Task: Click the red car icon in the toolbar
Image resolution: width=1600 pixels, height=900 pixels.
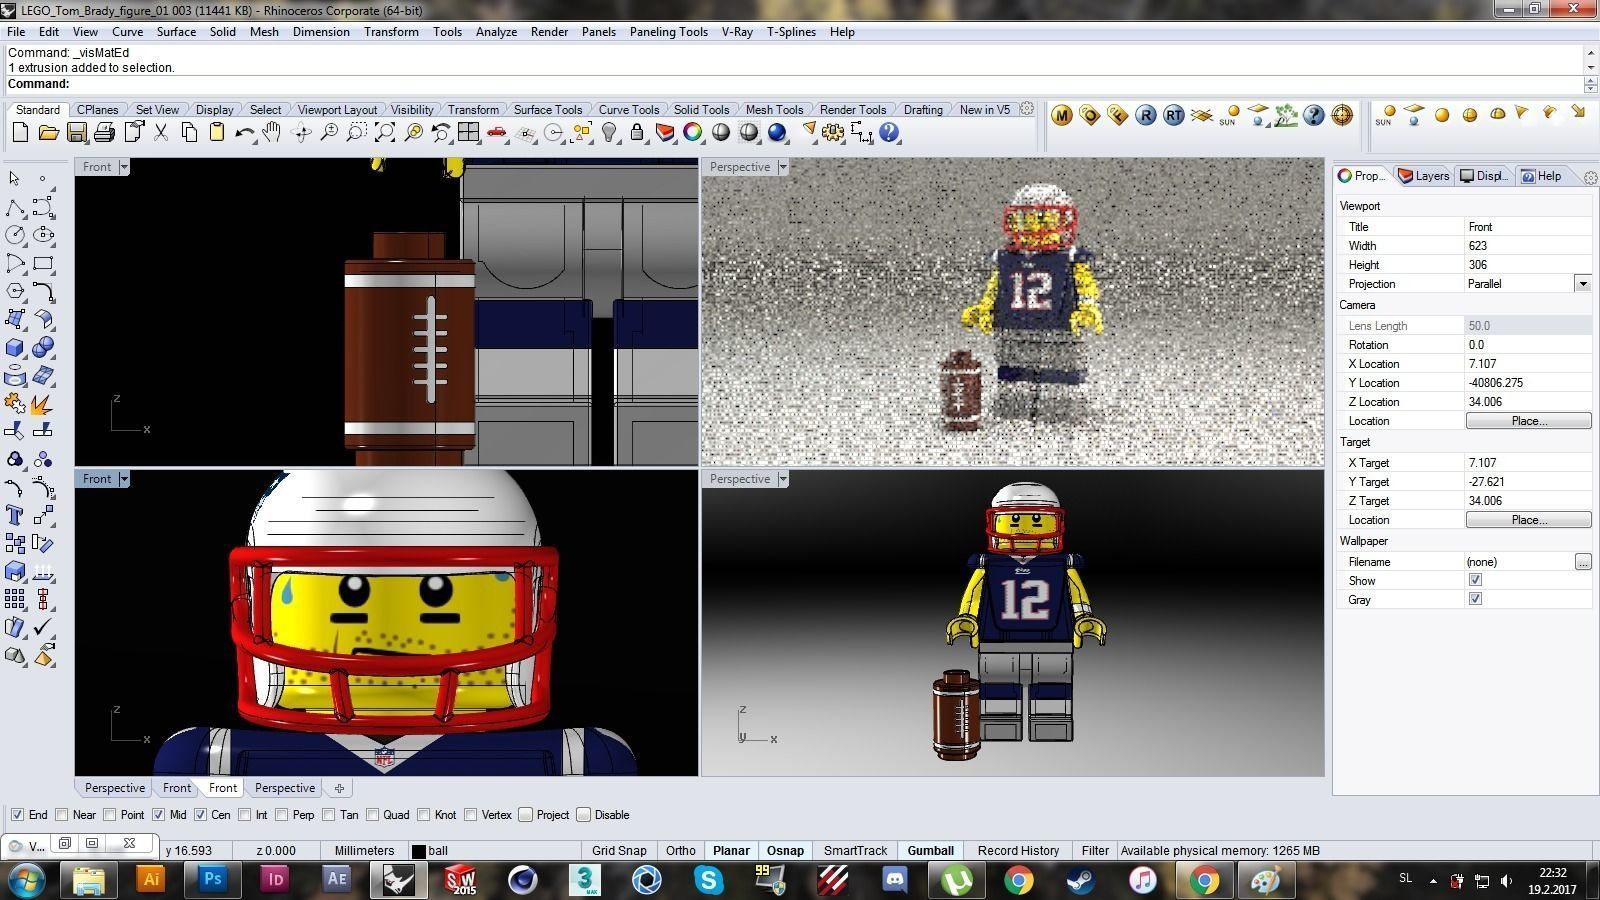Action: (x=497, y=132)
